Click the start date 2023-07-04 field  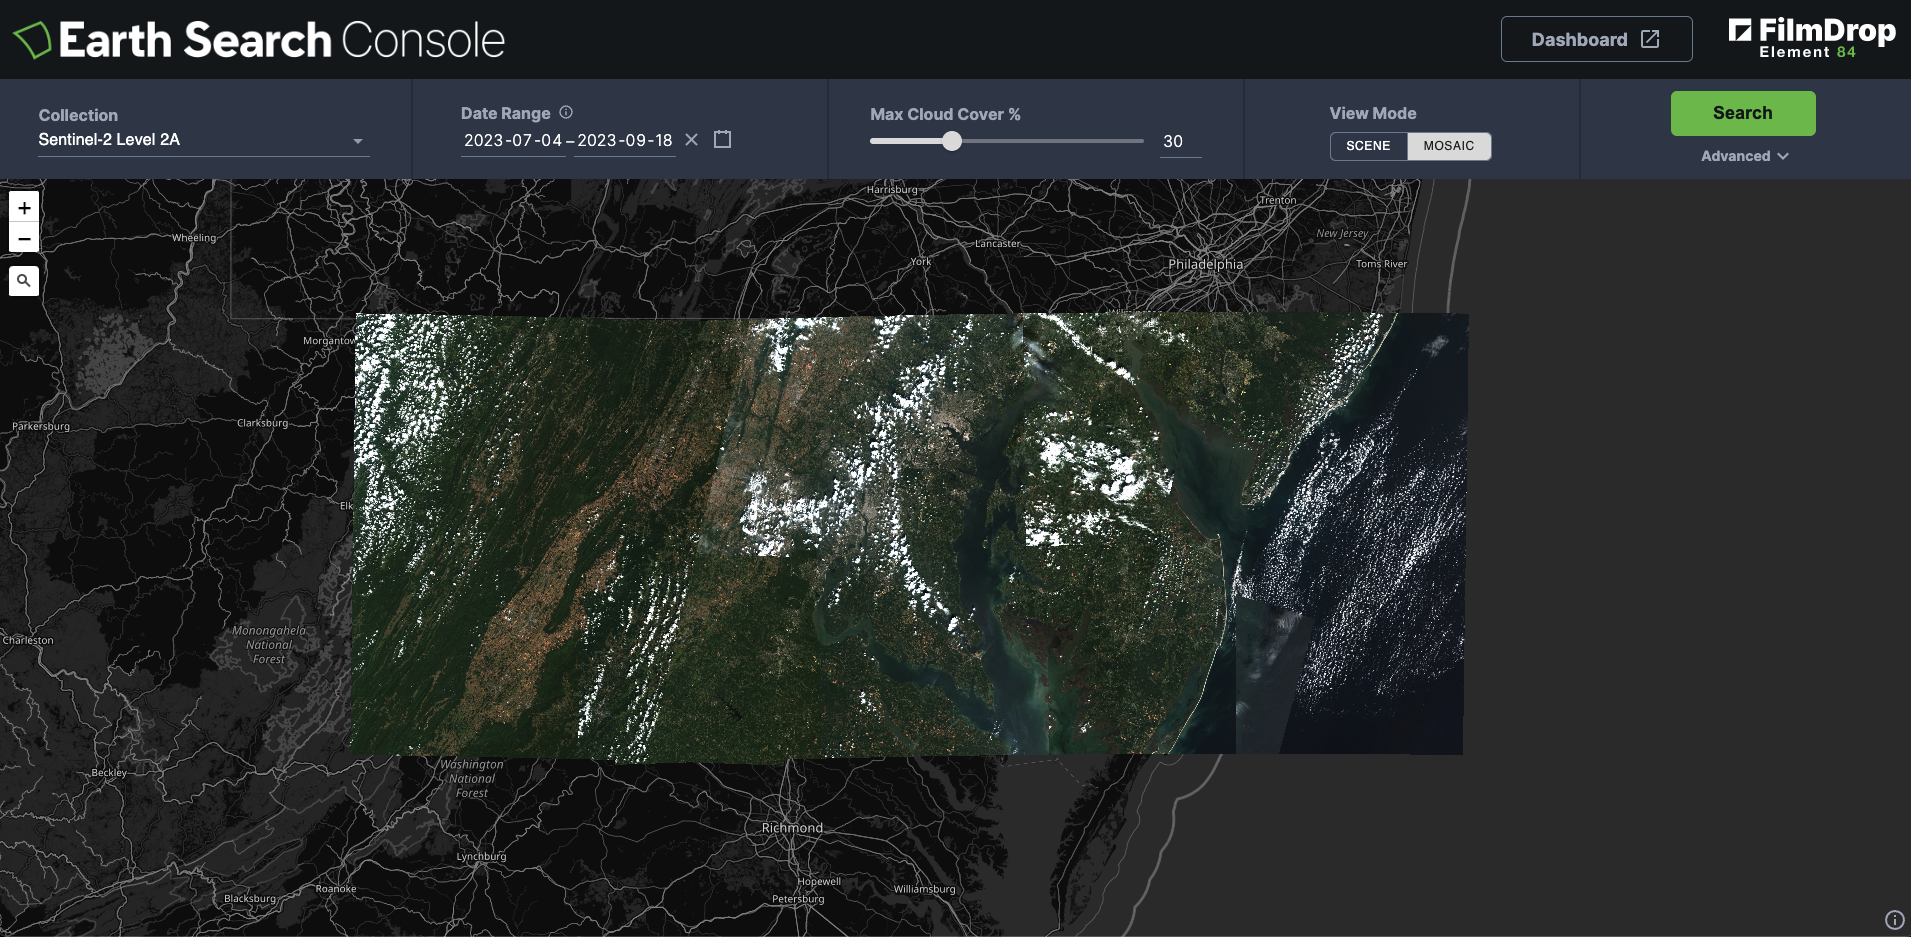pyautogui.click(x=512, y=140)
